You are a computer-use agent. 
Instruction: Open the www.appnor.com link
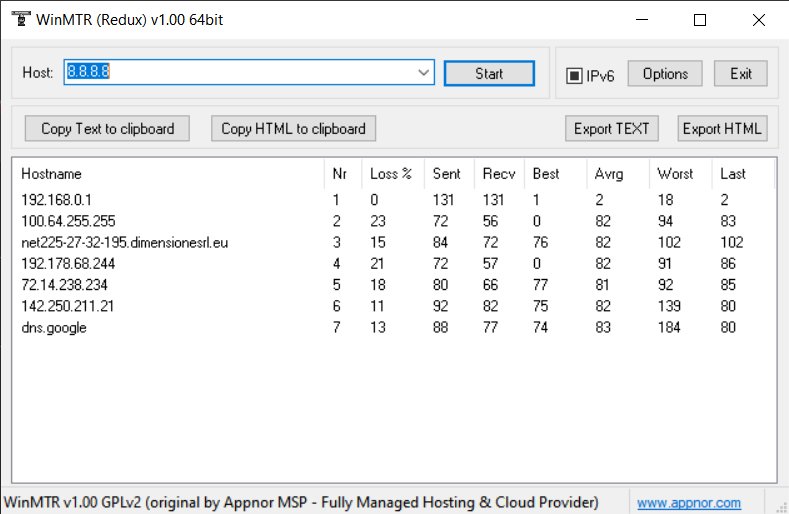(x=689, y=503)
